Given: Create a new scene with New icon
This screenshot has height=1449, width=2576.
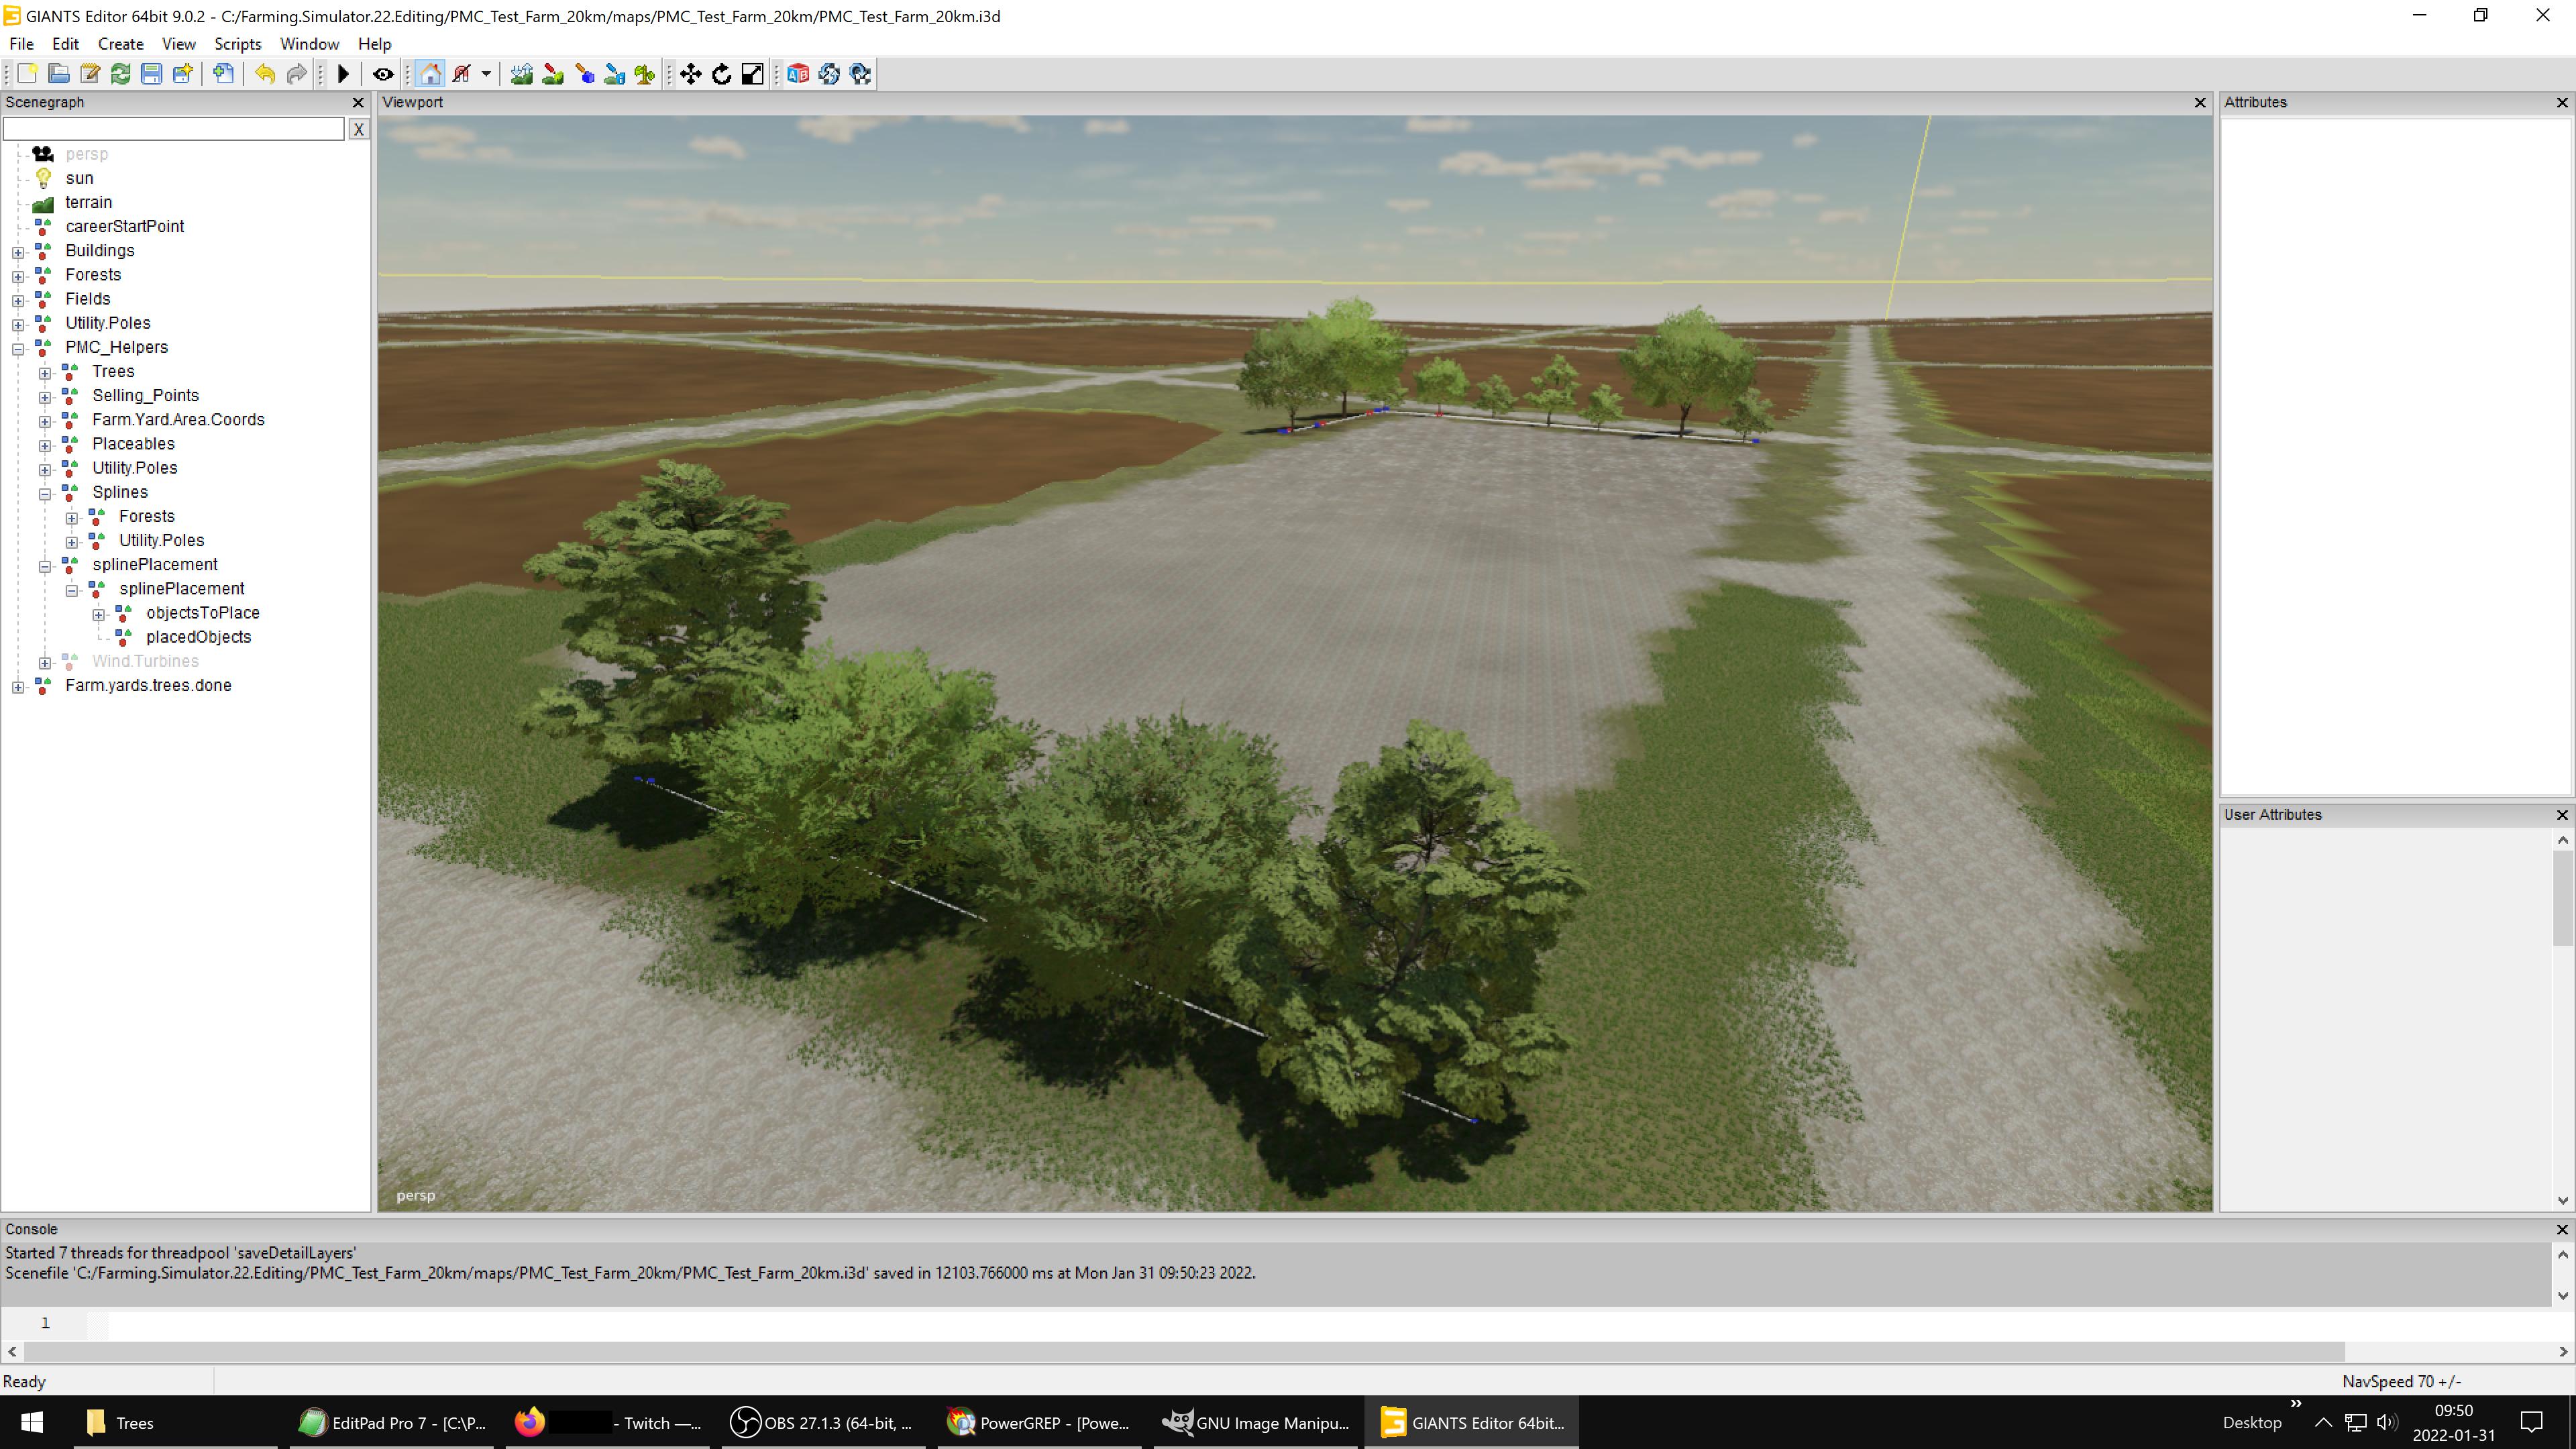Looking at the screenshot, I should (x=27, y=74).
